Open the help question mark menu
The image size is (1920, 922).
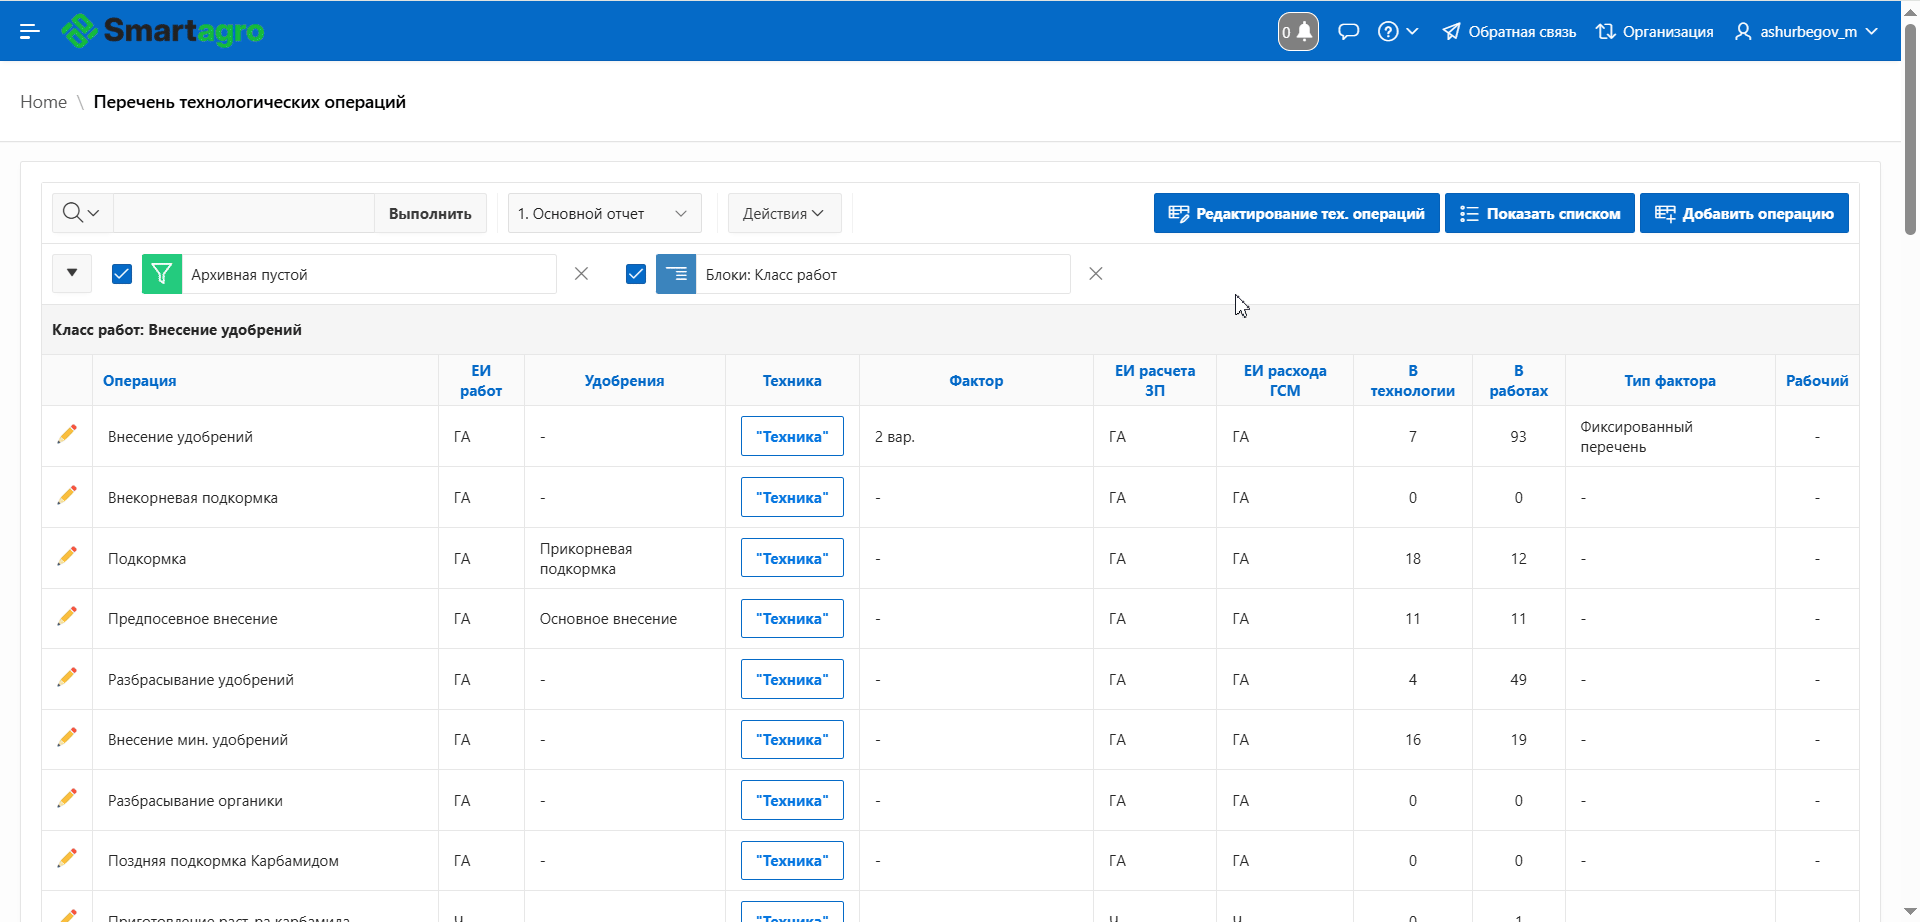[1398, 31]
